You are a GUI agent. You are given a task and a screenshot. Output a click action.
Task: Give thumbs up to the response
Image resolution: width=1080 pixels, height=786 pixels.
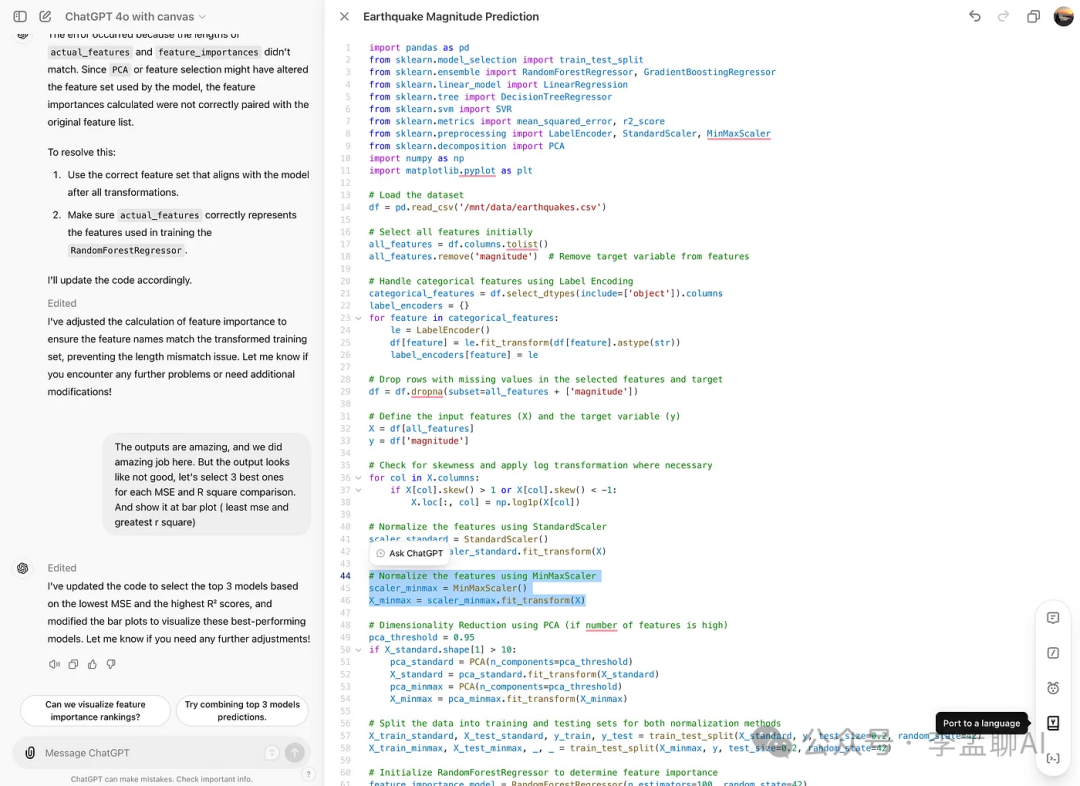click(92, 664)
